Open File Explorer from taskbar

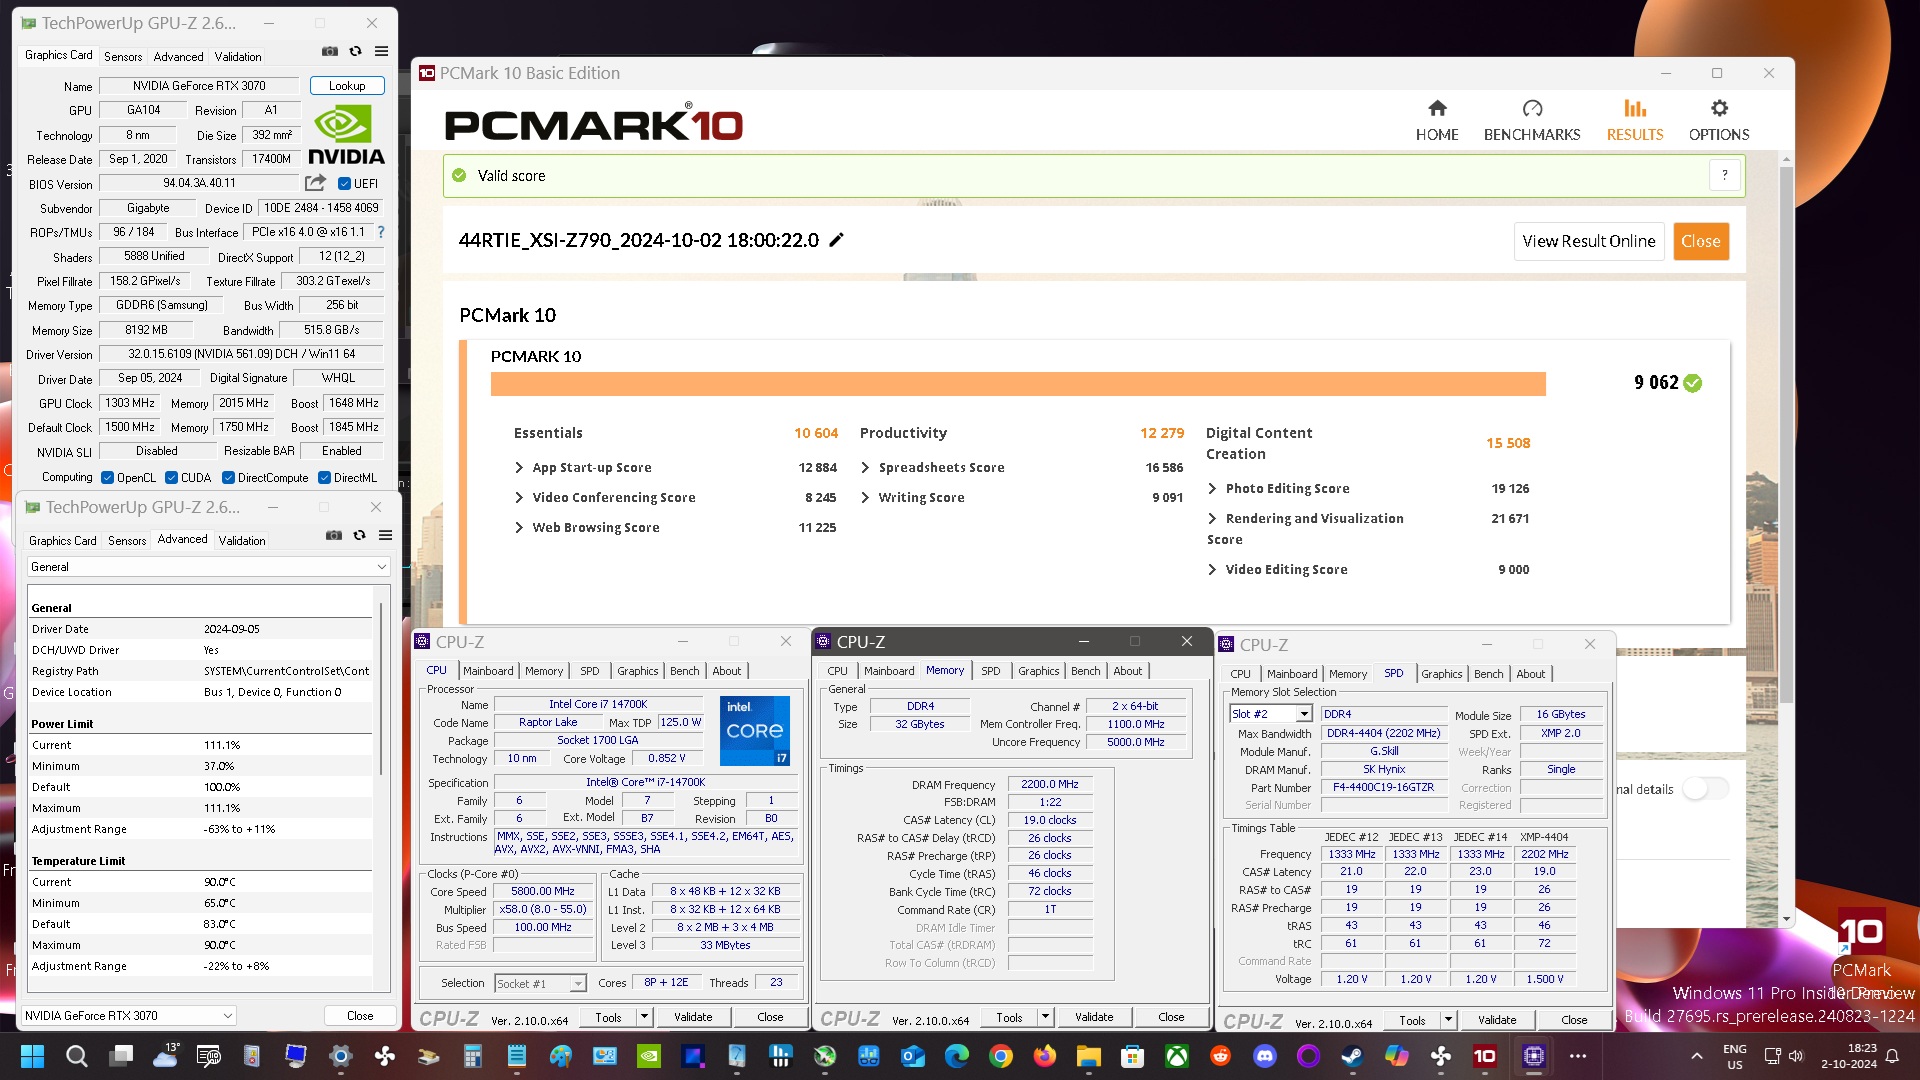(1088, 1056)
